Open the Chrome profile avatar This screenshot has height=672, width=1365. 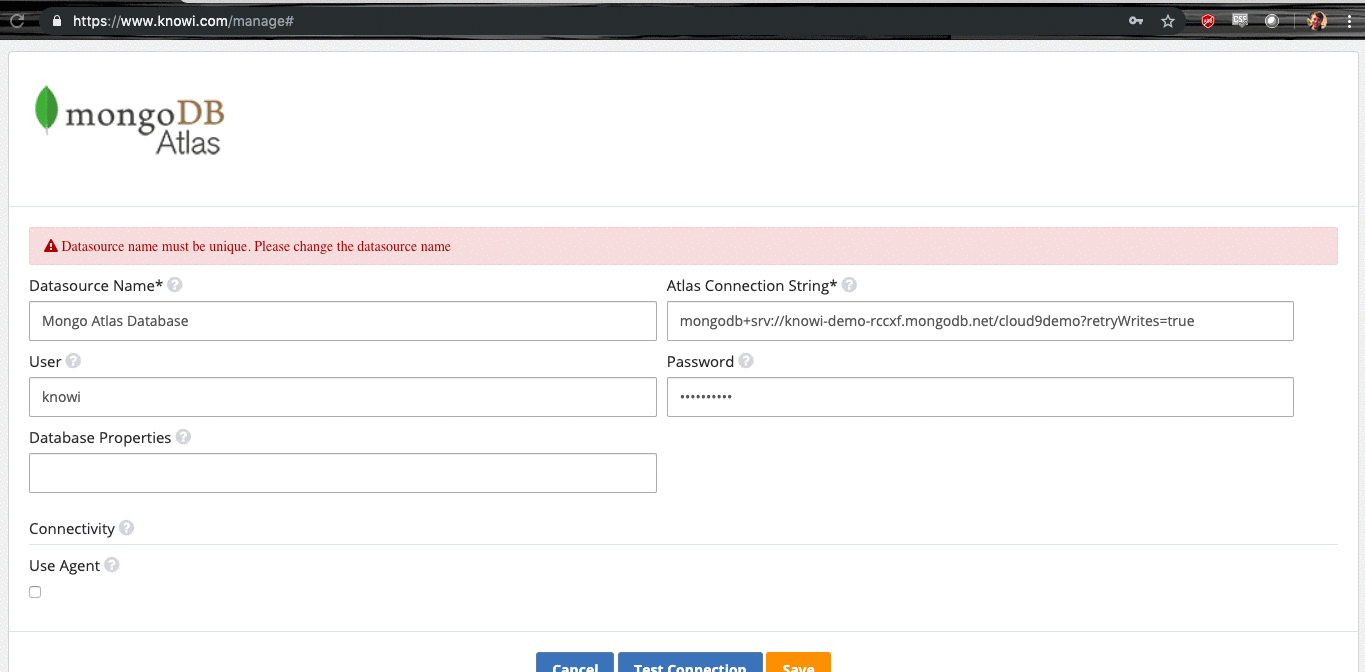[x=1317, y=20]
